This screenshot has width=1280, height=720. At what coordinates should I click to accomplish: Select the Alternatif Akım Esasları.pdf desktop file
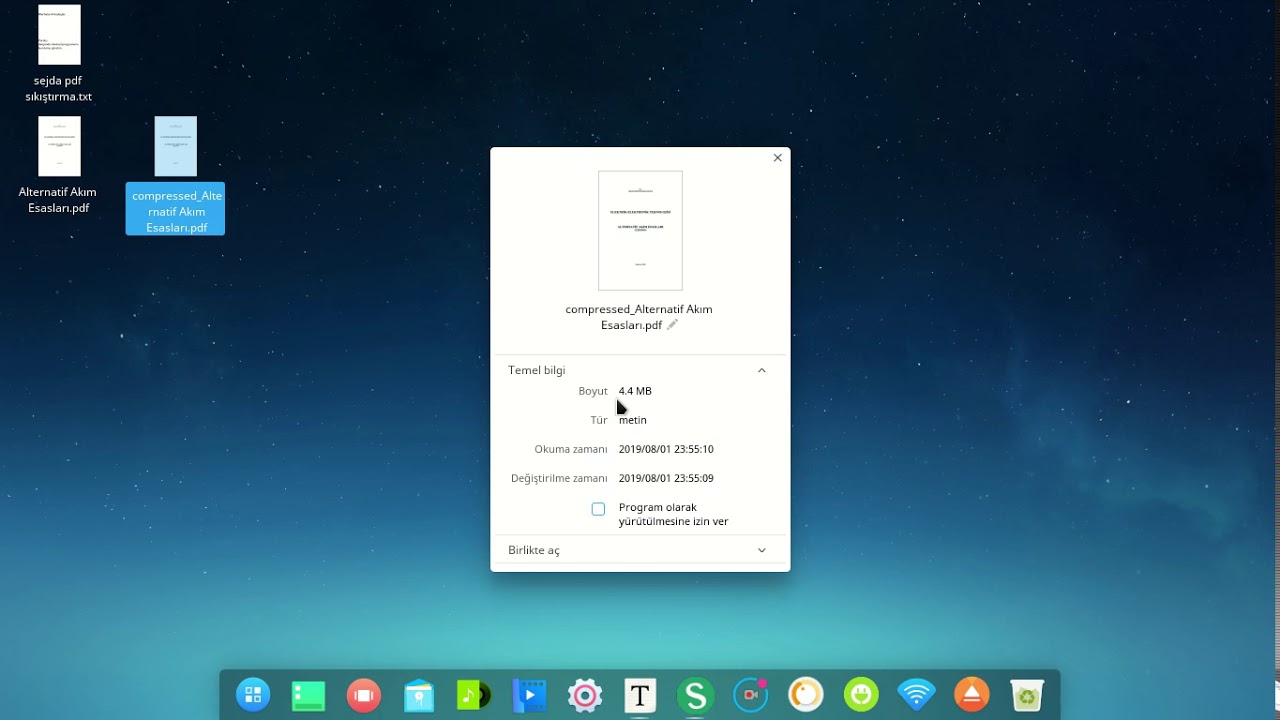[59, 166]
